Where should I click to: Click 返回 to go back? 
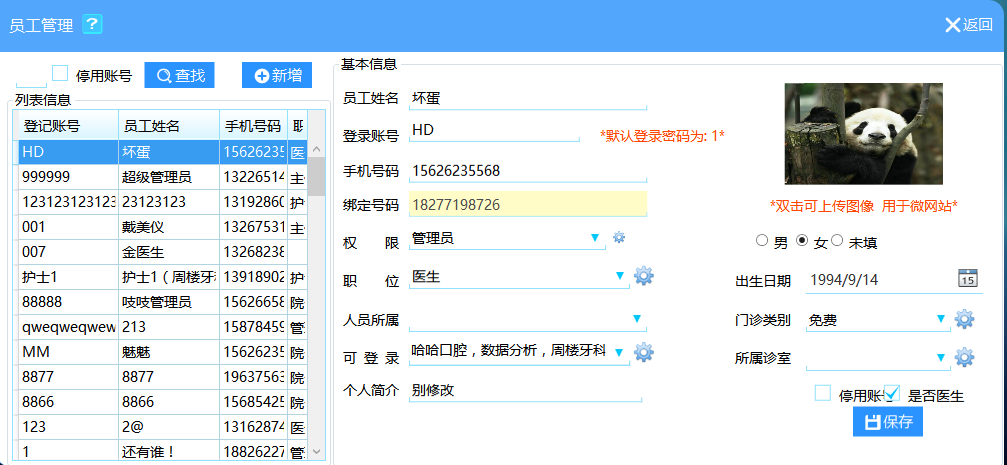968,25
